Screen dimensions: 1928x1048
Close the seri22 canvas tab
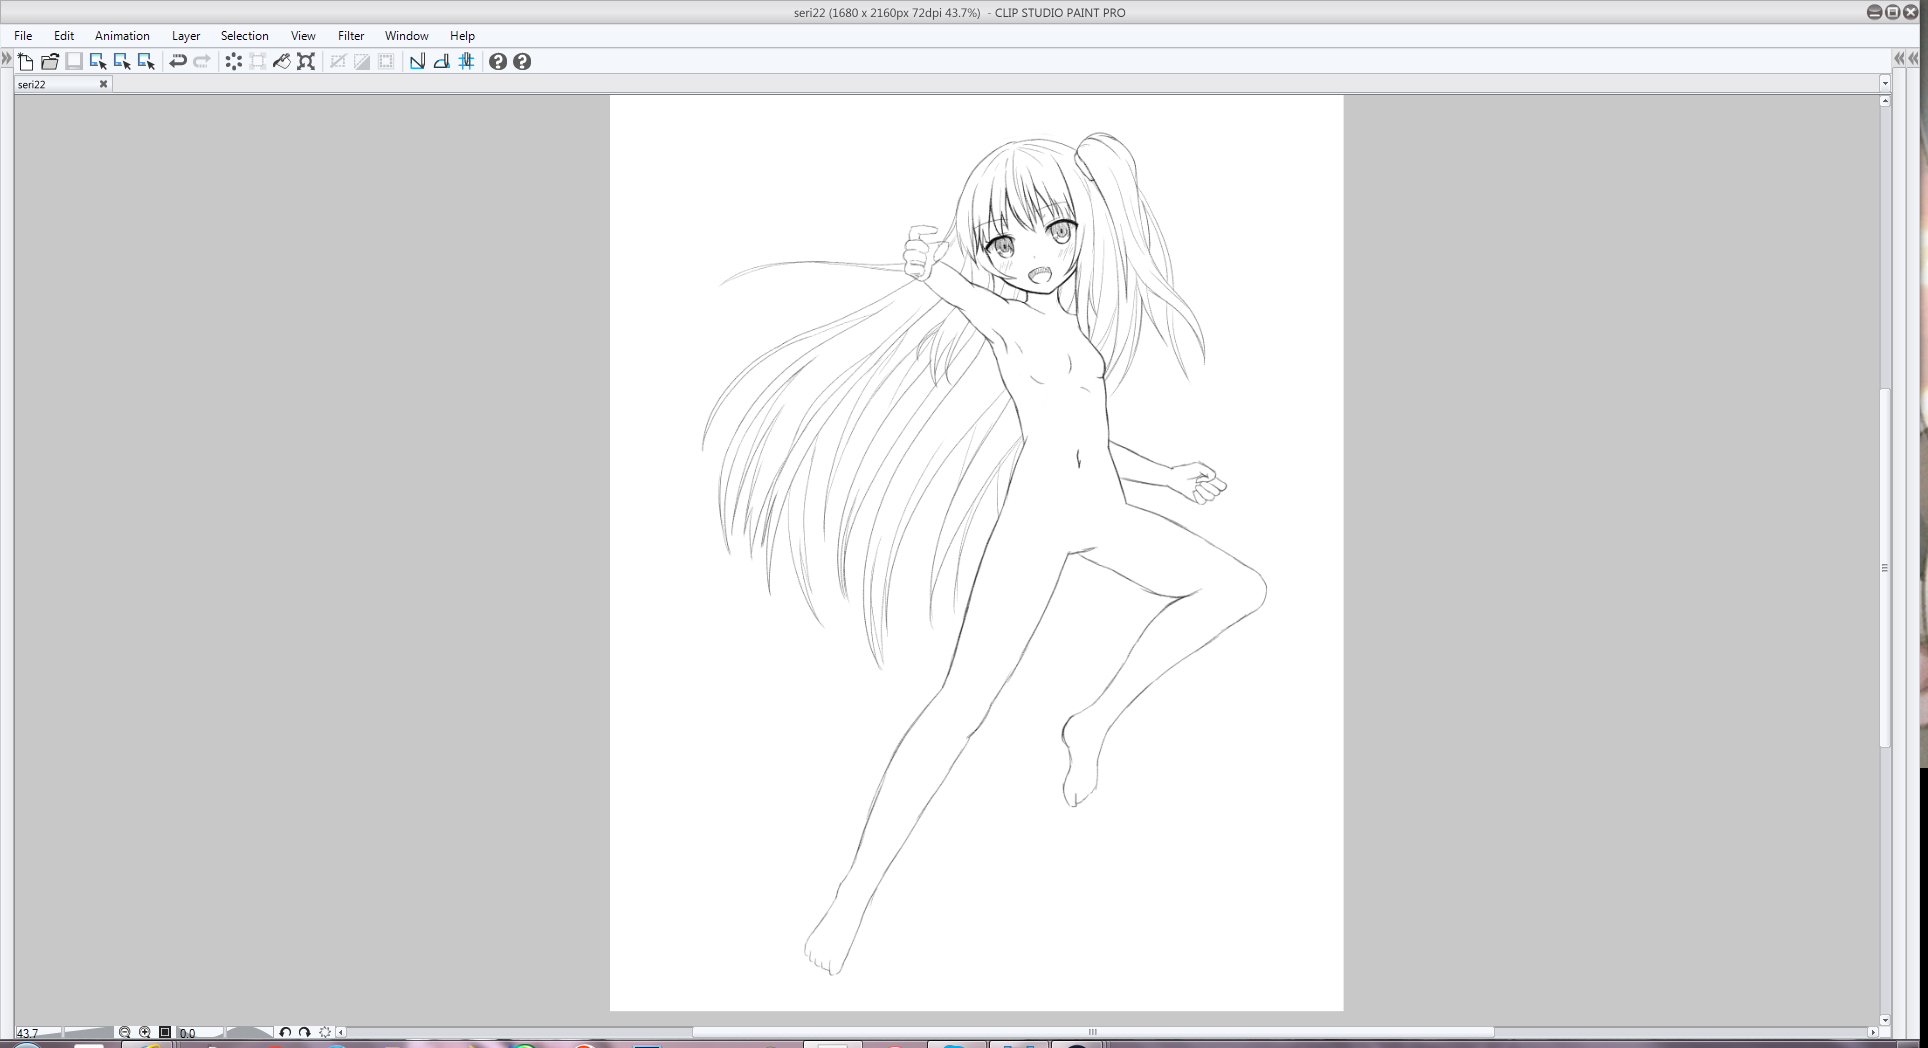[103, 84]
